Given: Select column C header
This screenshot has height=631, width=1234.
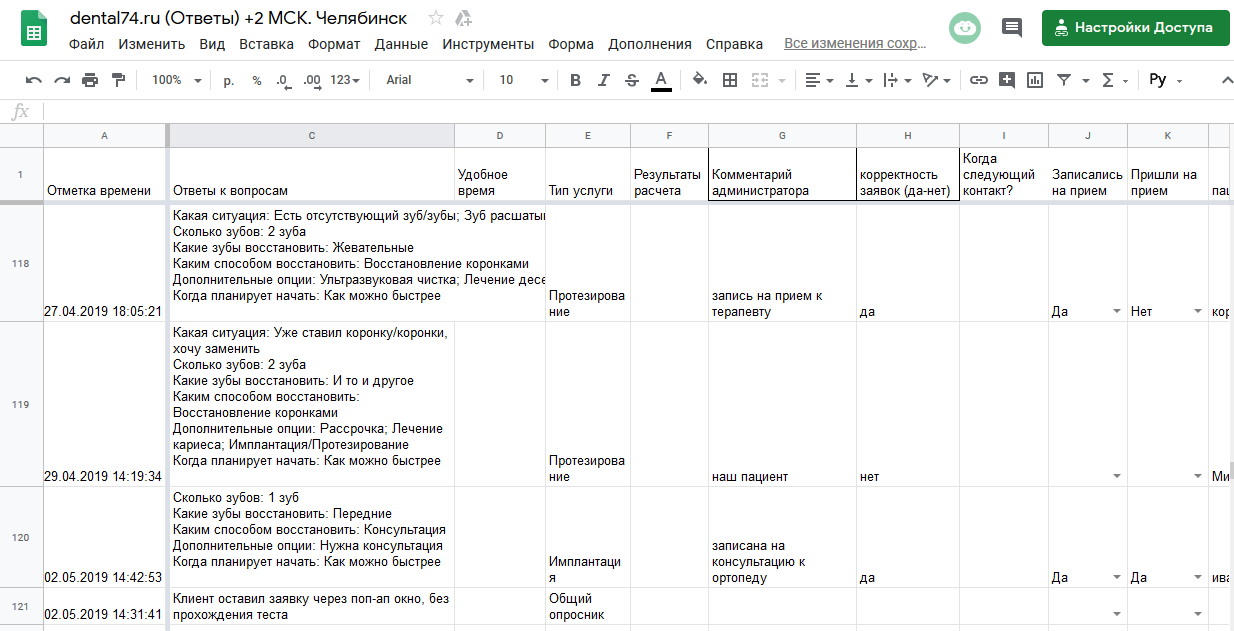Looking at the screenshot, I should pos(311,135).
